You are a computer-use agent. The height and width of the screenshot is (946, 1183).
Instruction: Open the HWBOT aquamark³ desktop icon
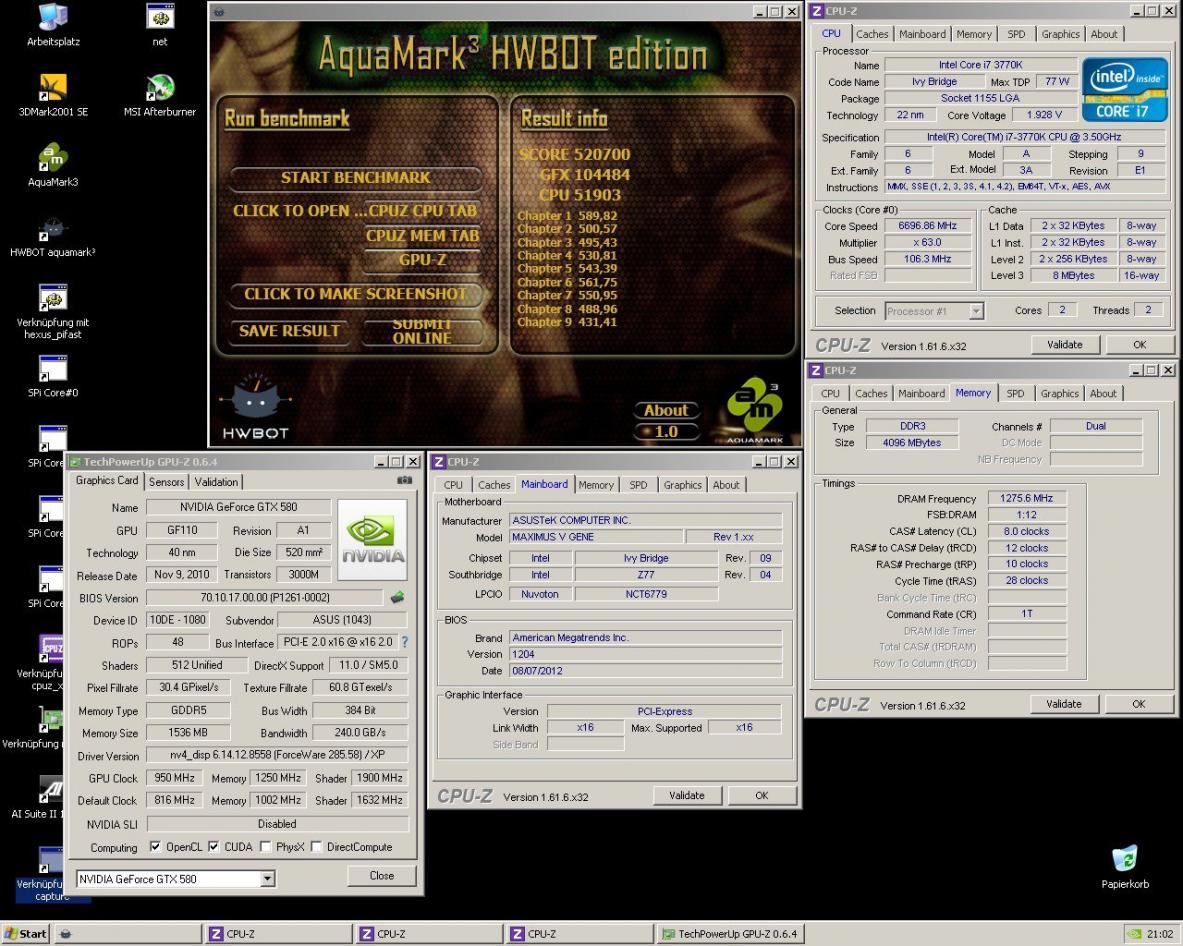(x=53, y=235)
